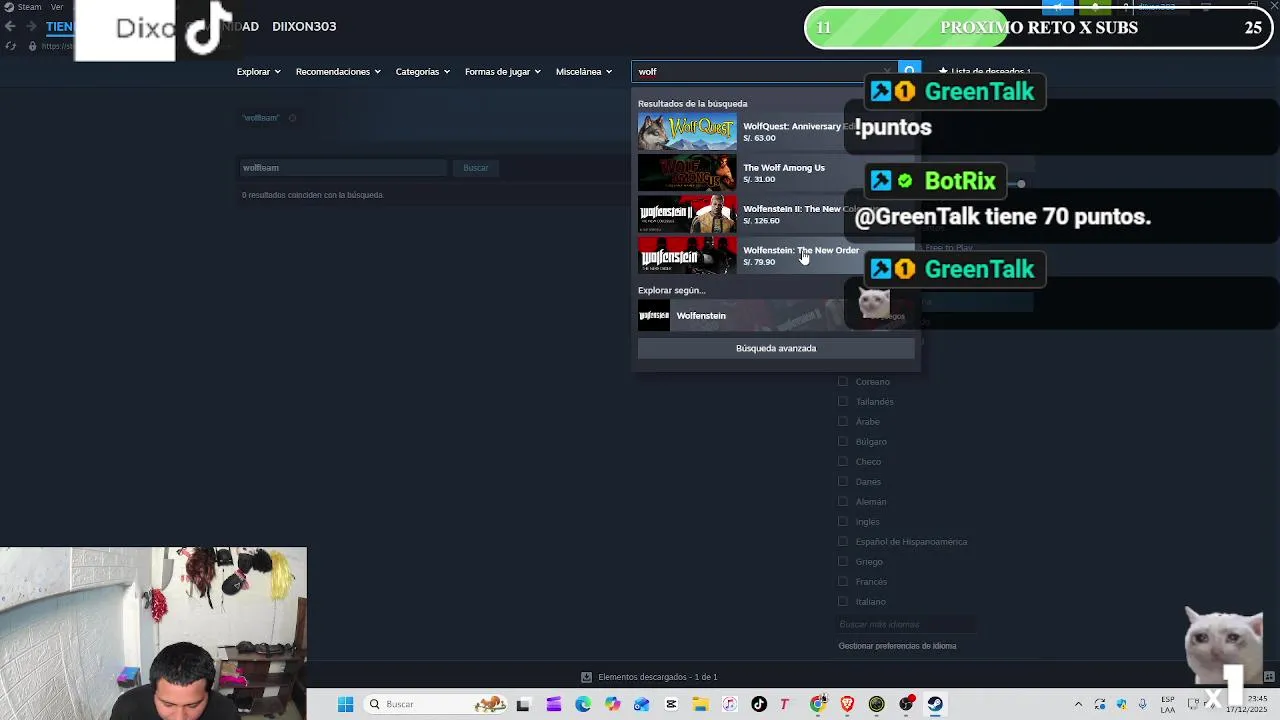This screenshot has height=720, width=1280.
Task: Select WolfQuest: Anniversary Edition result
Action: [776, 131]
